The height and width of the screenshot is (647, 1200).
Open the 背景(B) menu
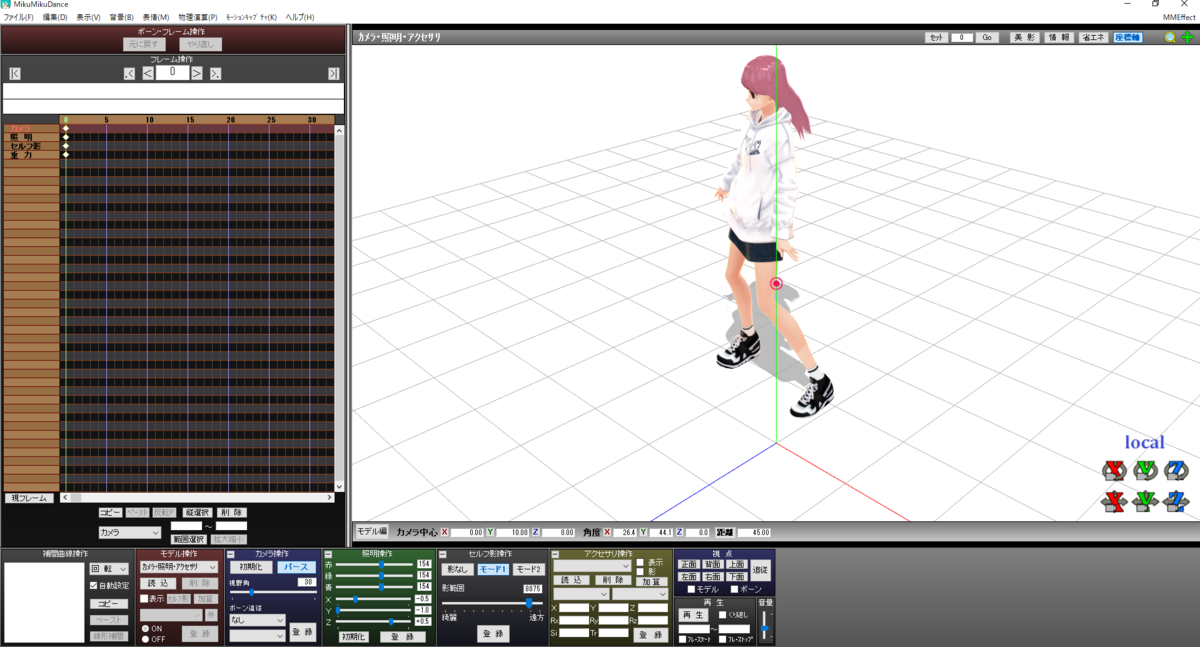[x=122, y=17]
